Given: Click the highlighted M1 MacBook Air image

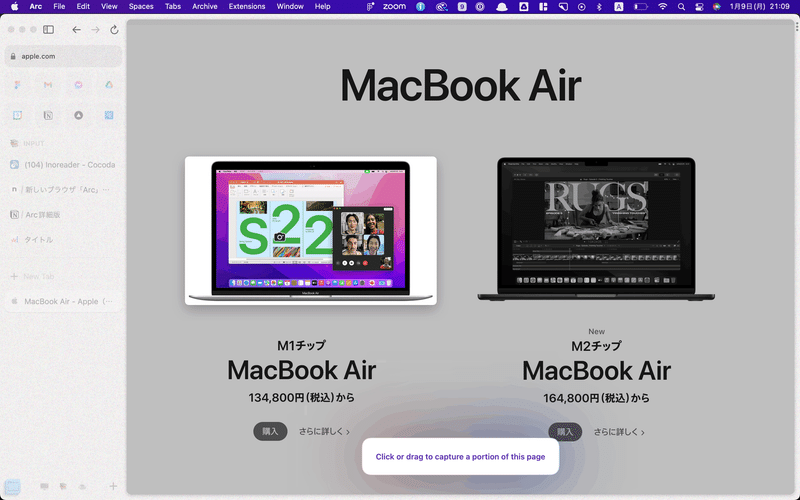Looking at the screenshot, I should [311, 231].
